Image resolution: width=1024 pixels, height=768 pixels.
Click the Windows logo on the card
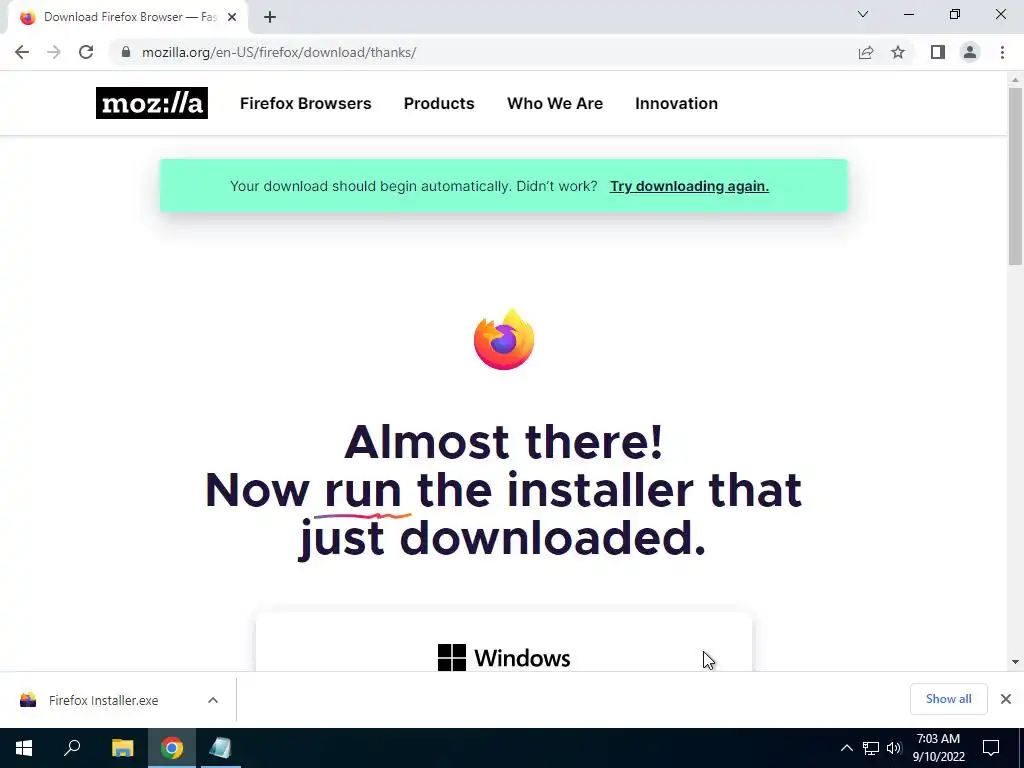(452, 657)
